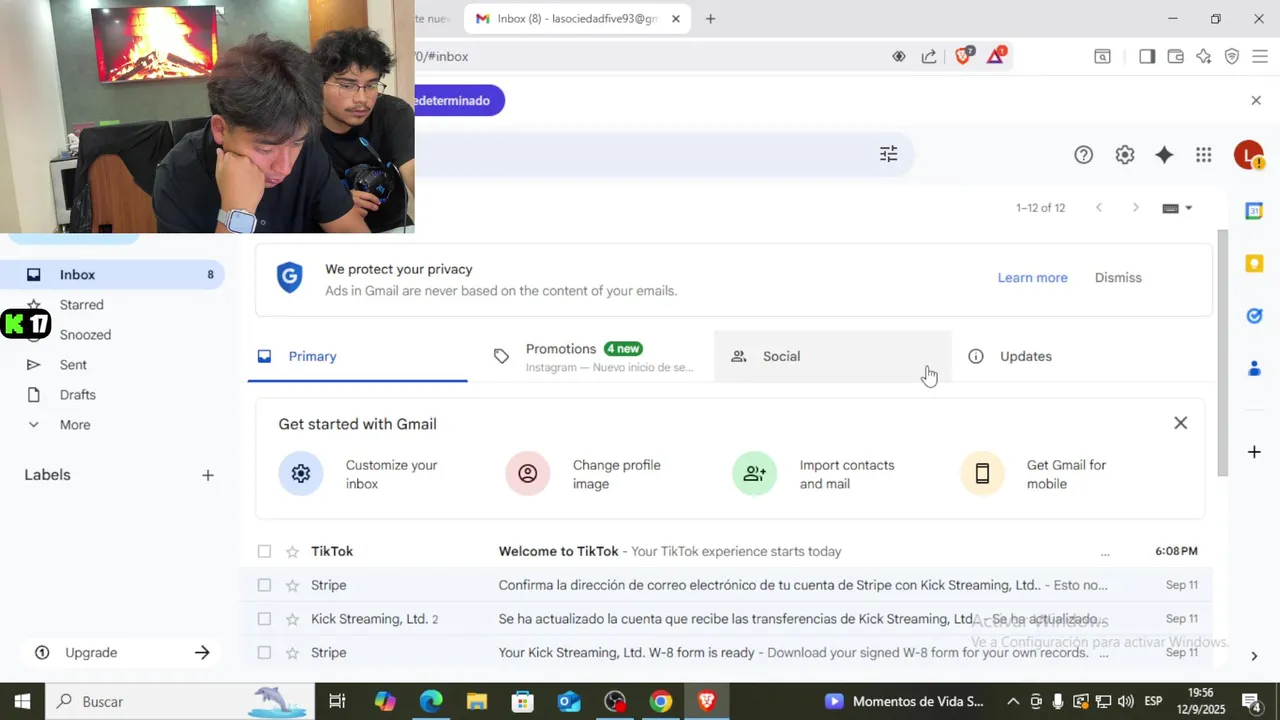Open Brave Rewards triangle icon
Image resolution: width=1280 pixels, height=720 pixels.
point(996,56)
